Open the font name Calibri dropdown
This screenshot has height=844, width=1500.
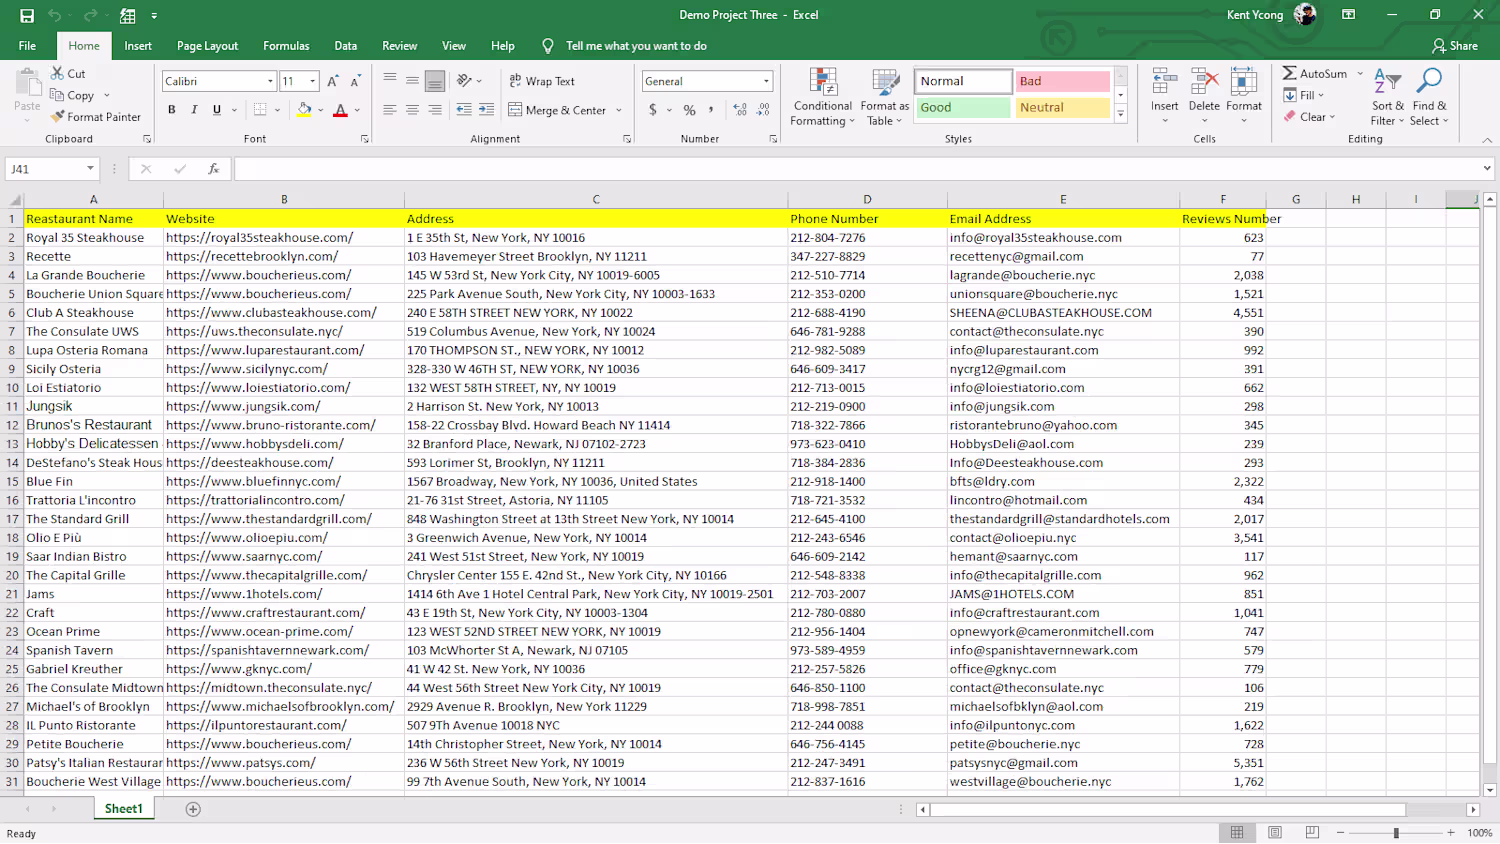pyautogui.click(x=270, y=81)
